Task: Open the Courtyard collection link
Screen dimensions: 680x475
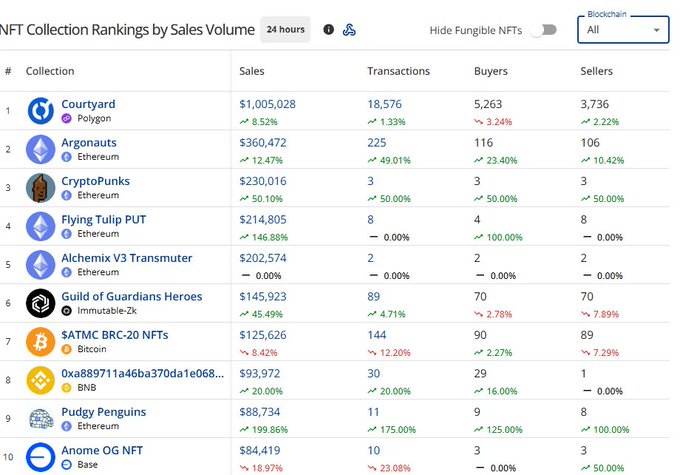Action: point(88,104)
